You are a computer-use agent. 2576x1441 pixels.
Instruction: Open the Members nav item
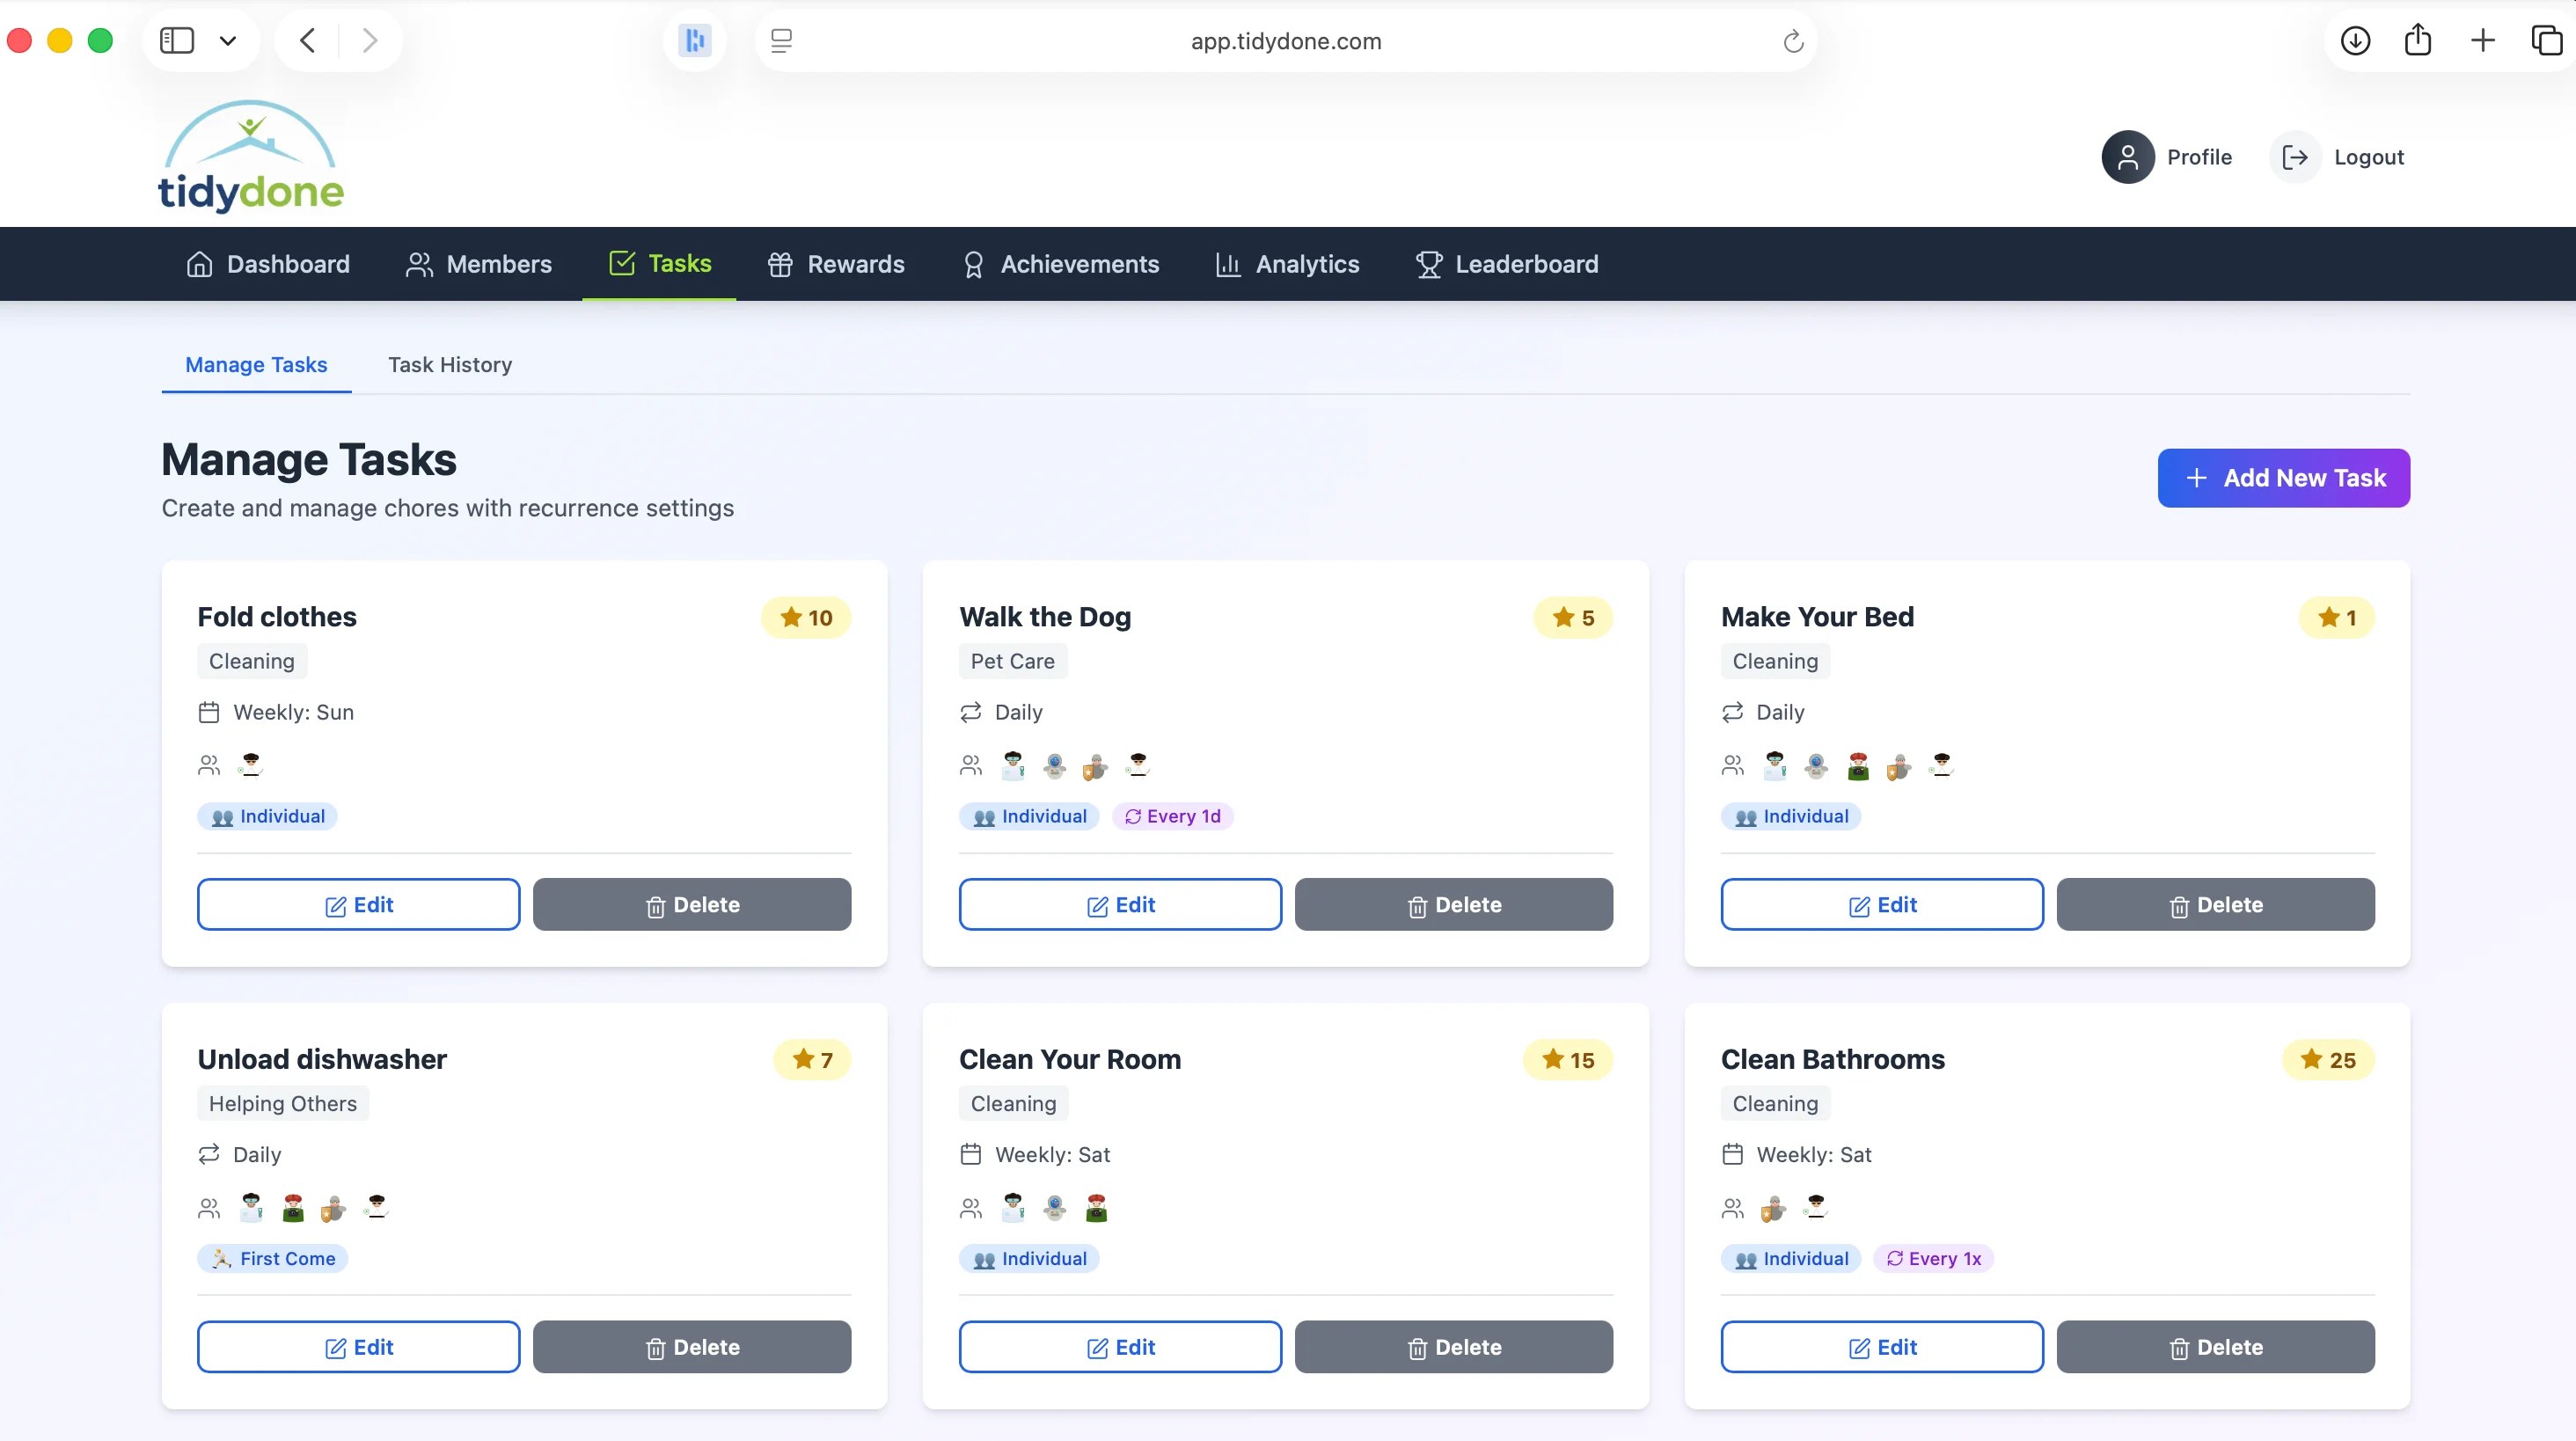pos(479,264)
